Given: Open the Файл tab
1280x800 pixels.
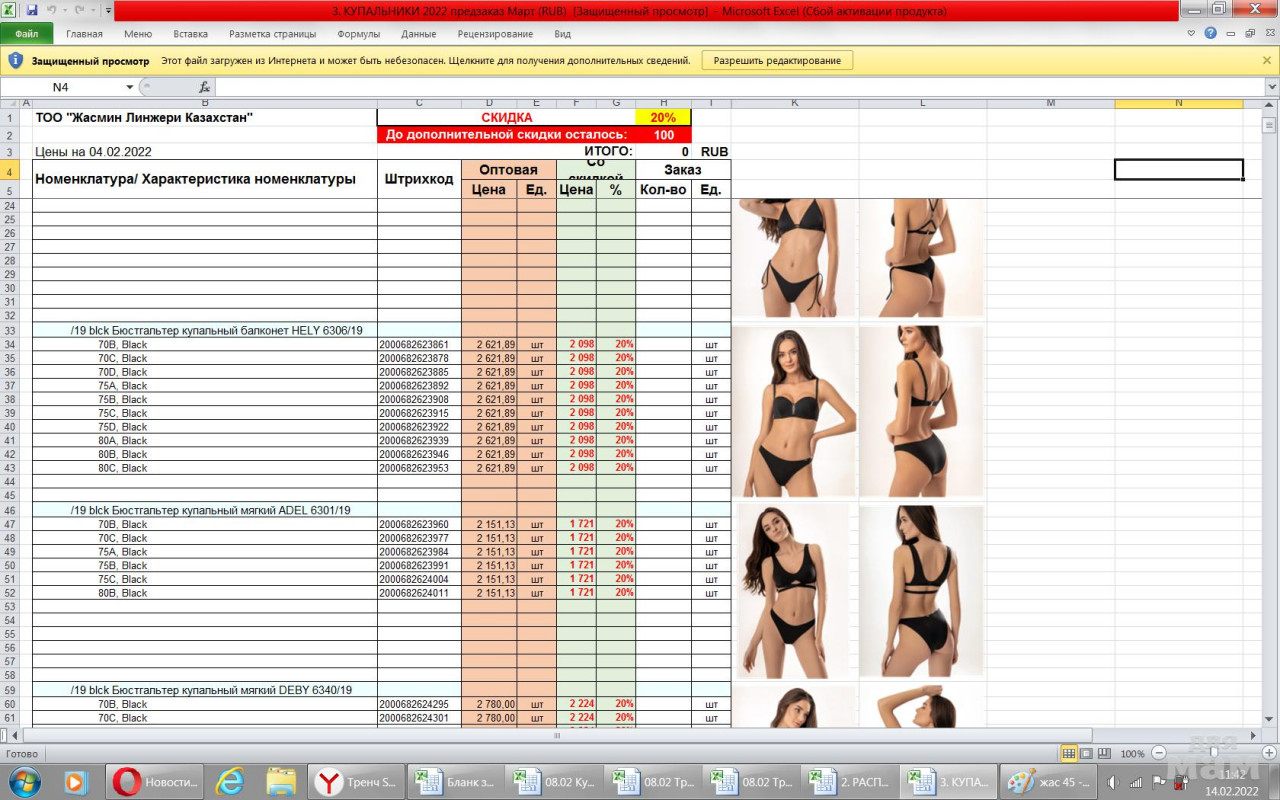Looking at the screenshot, I should point(27,33).
